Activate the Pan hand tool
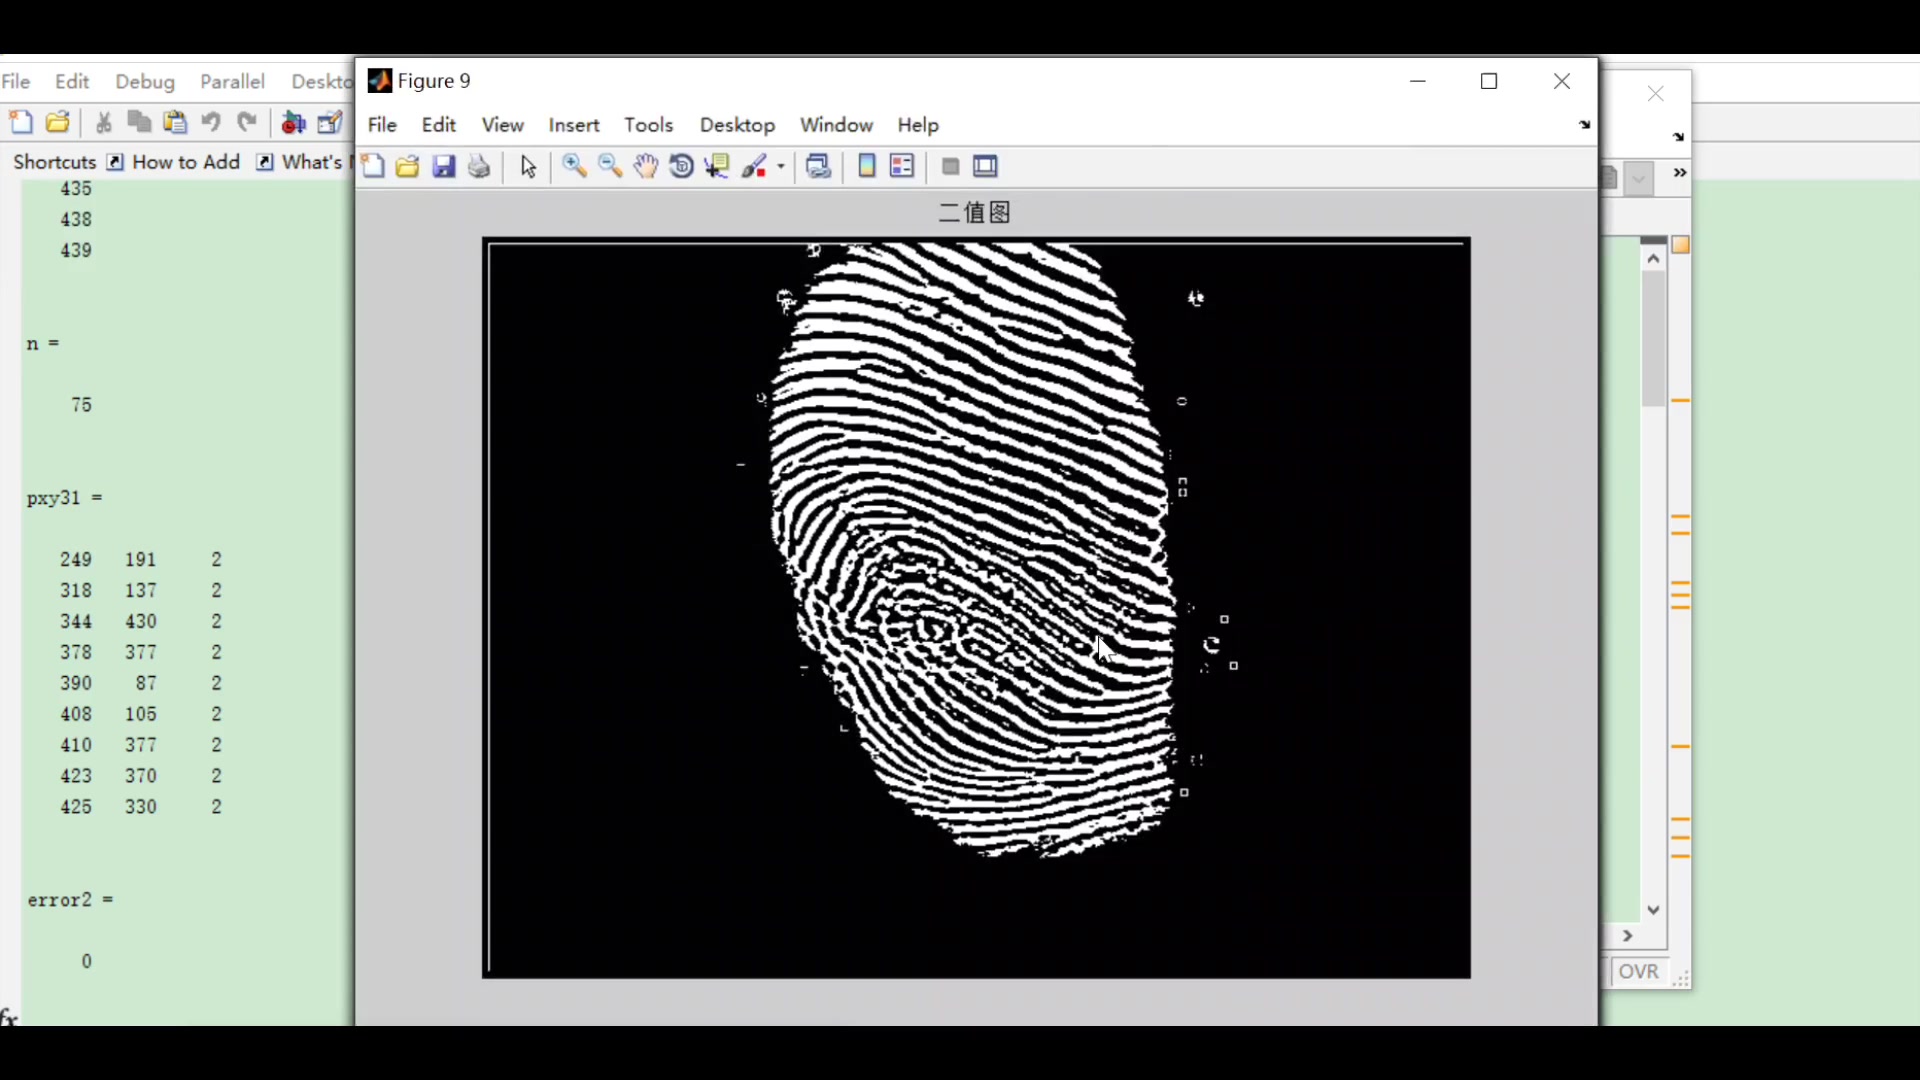Image resolution: width=1920 pixels, height=1080 pixels. pos(646,167)
